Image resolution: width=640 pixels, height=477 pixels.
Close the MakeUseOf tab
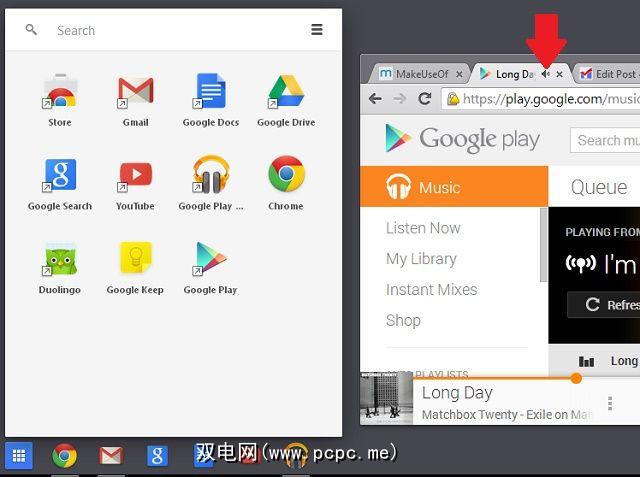[459, 74]
